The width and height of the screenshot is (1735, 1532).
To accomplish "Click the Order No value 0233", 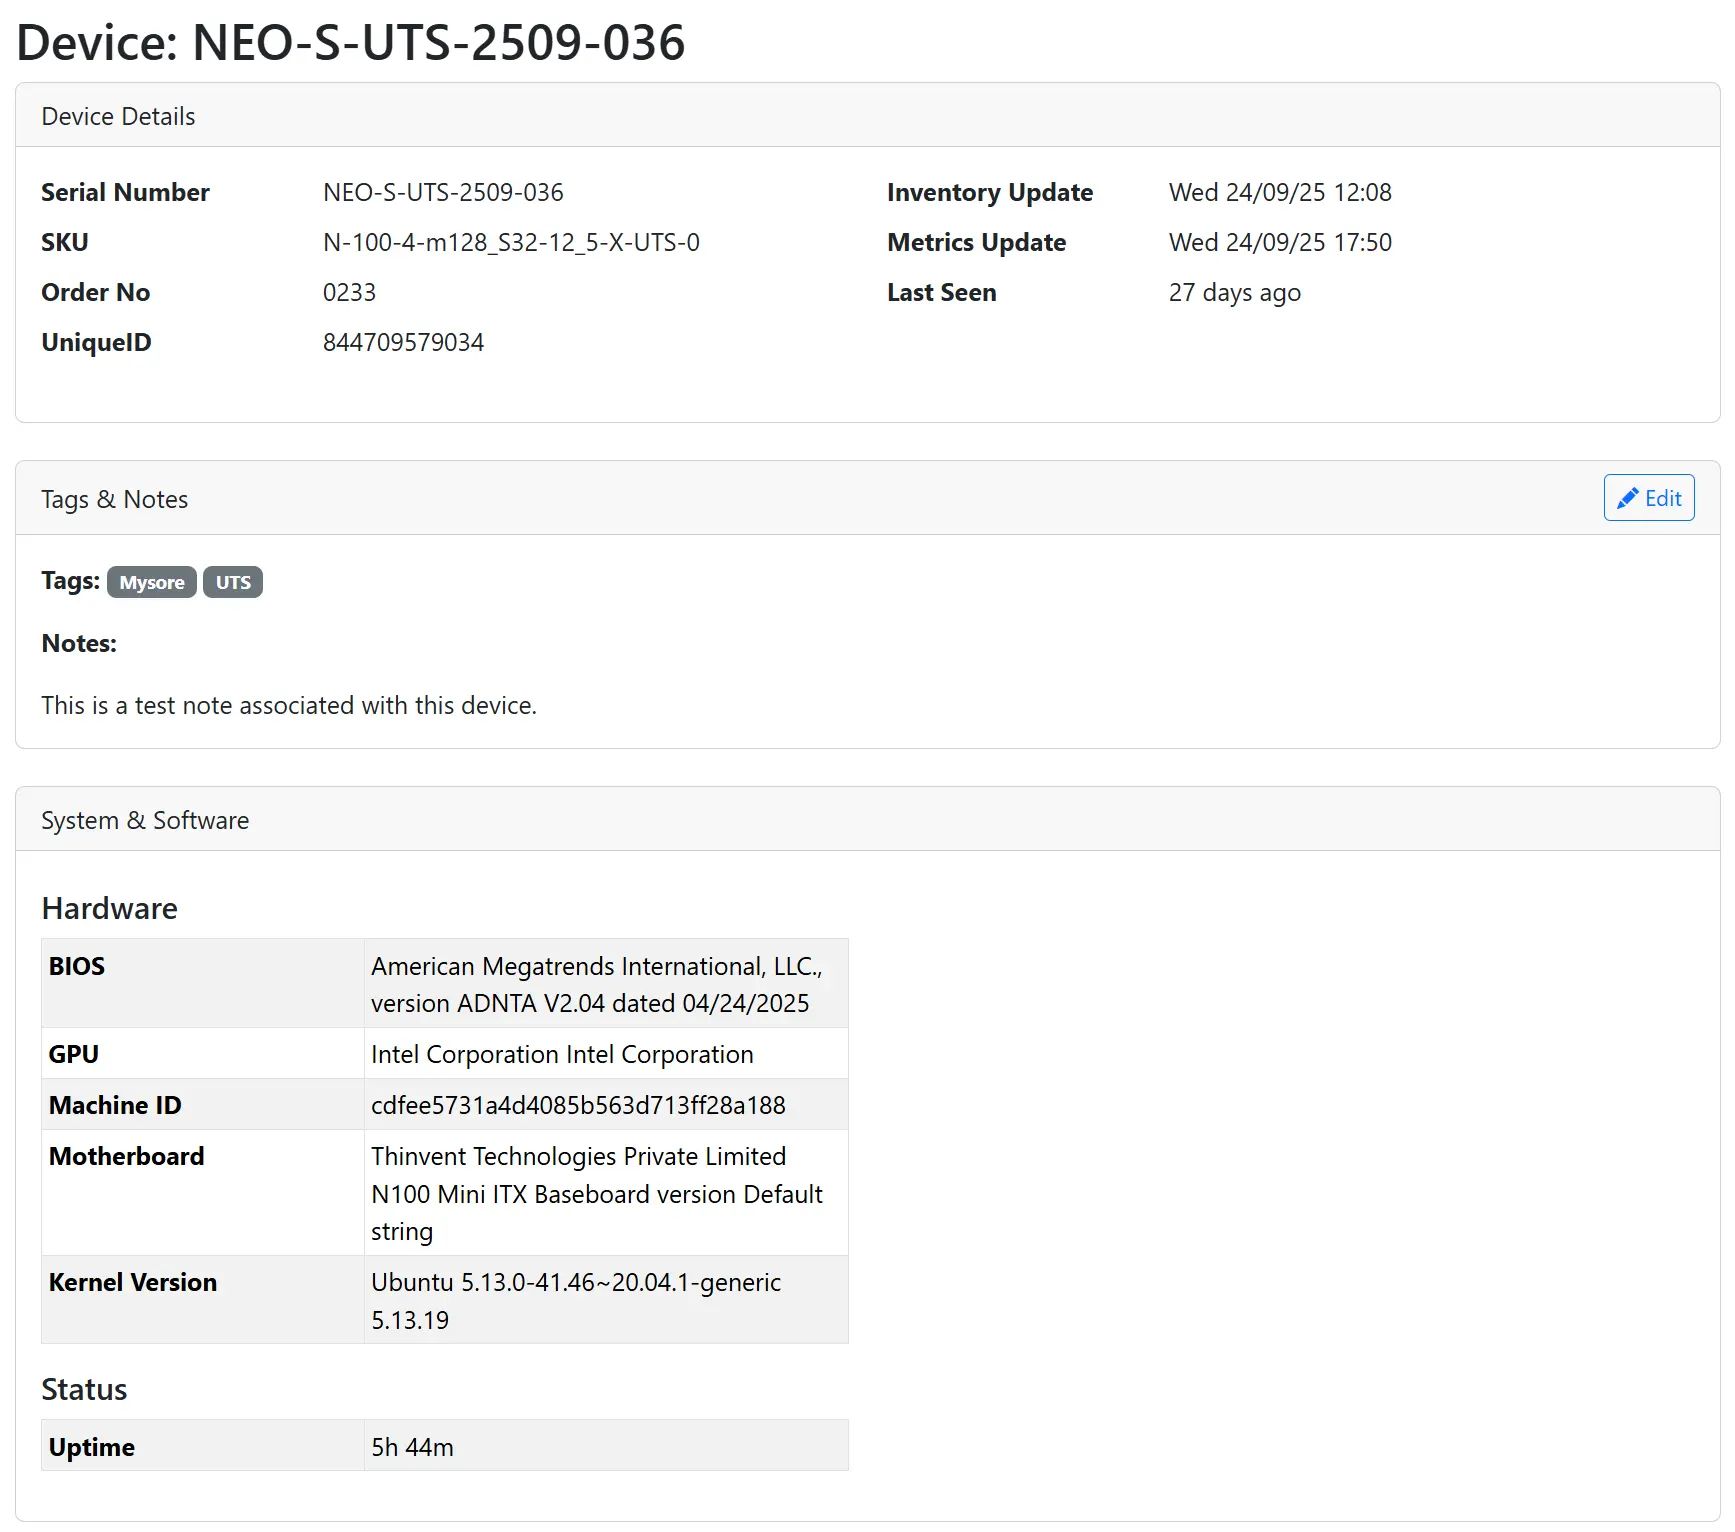I will pyautogui.click(x=349, y=292).
